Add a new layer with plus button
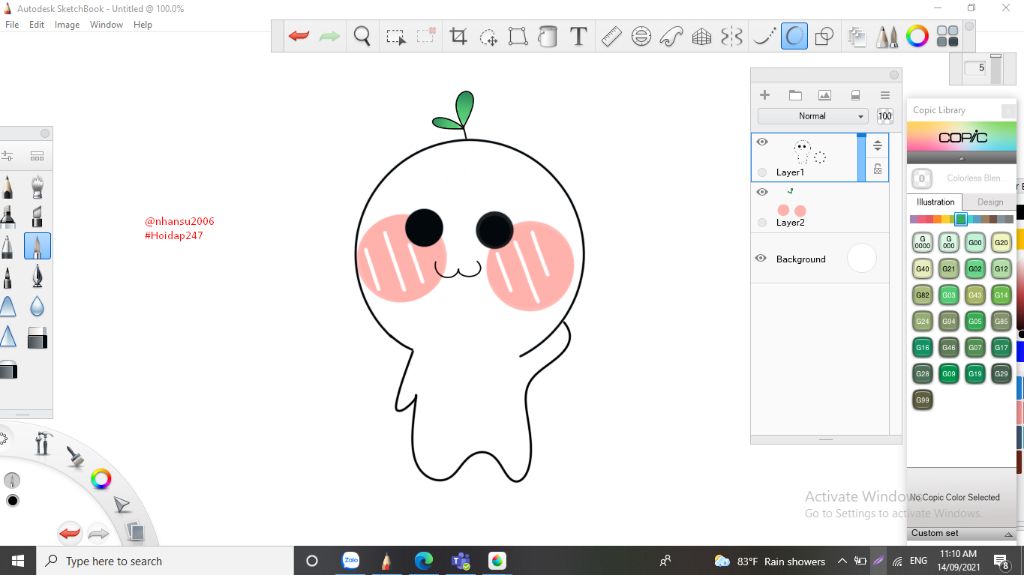The width and height of the screenshot is (1024, 575). [765, 95]
